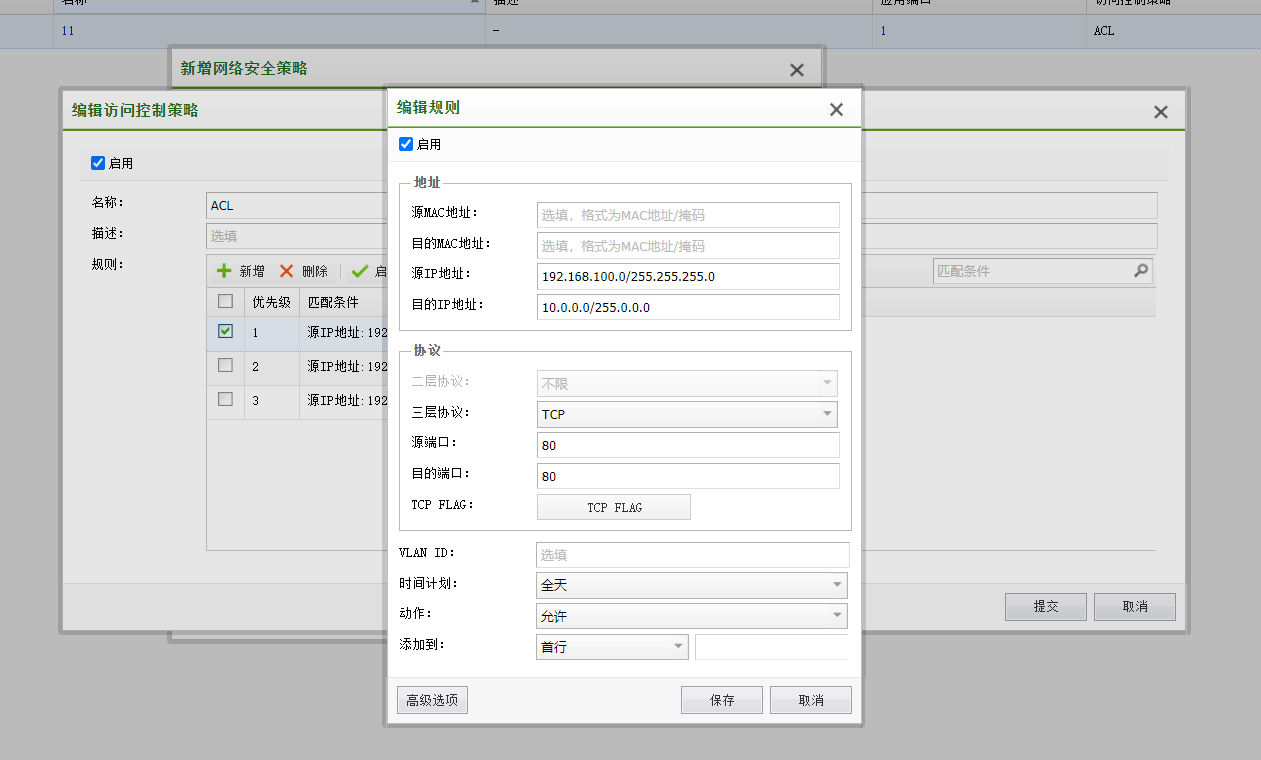The width and height of the screenshot is (1261, 760).
Task: Open the 时间计划 全天 dropdown
Action: point(692,585)
